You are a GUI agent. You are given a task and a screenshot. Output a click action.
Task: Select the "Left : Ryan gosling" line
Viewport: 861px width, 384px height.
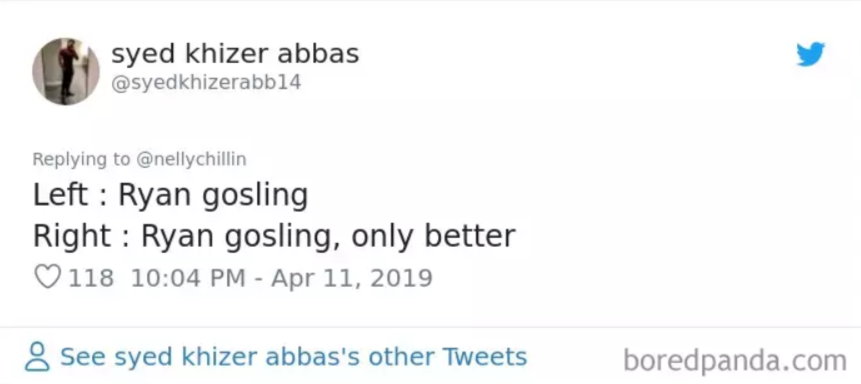170,196
